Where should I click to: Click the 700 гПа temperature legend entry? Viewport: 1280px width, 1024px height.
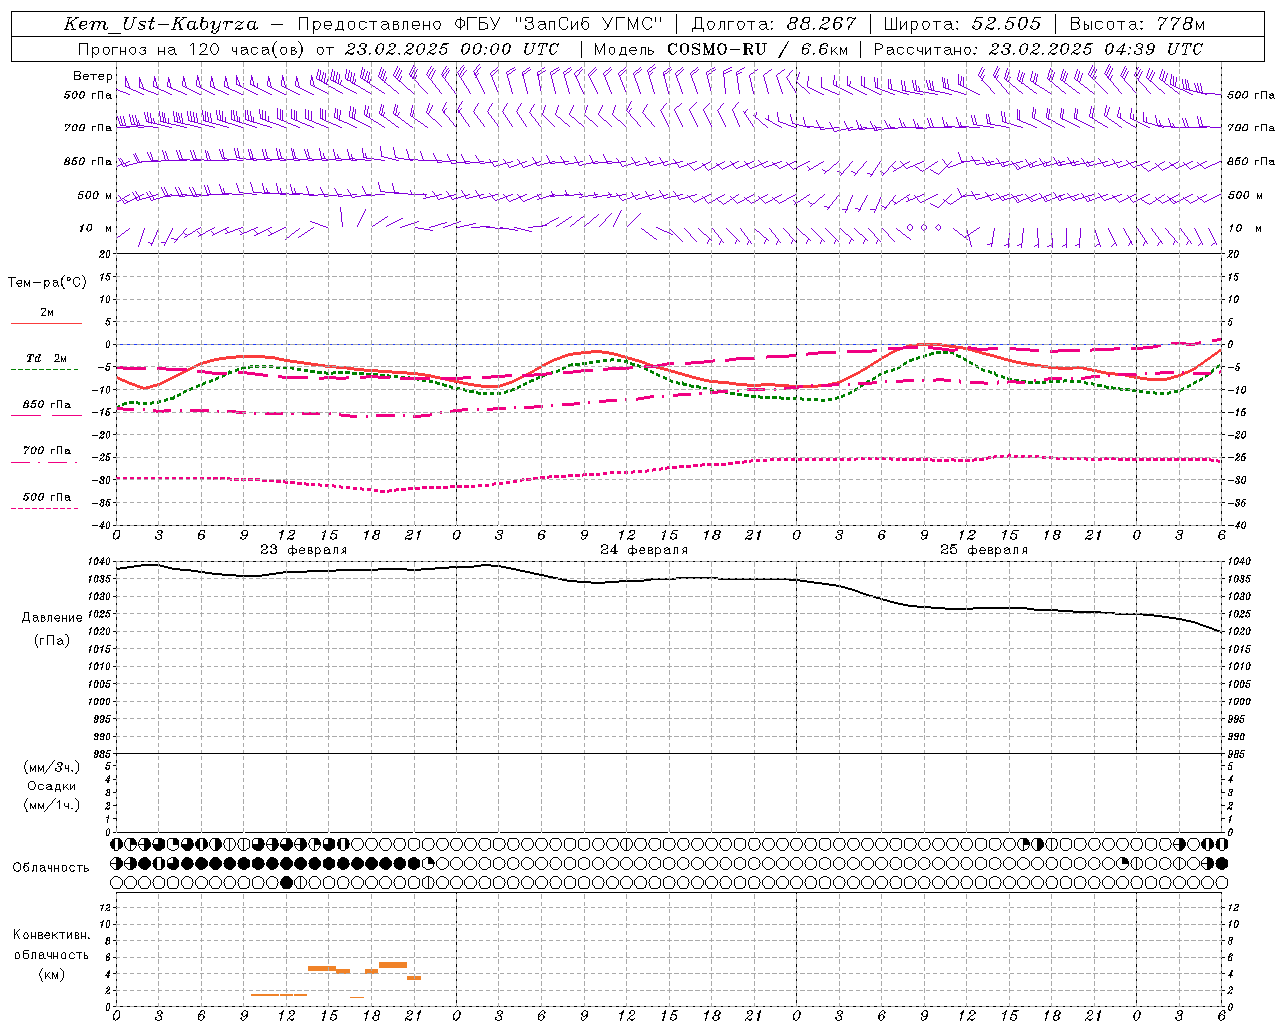pos(47,450)
